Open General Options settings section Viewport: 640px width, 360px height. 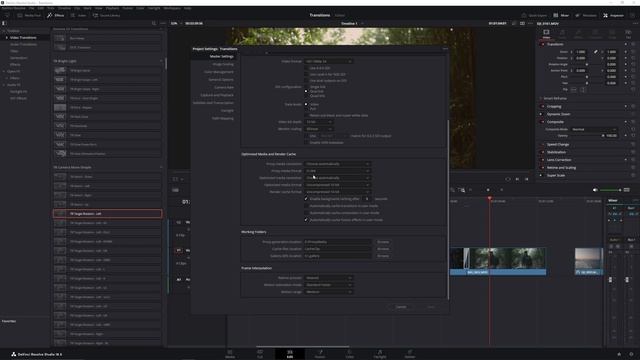(221, 80)
